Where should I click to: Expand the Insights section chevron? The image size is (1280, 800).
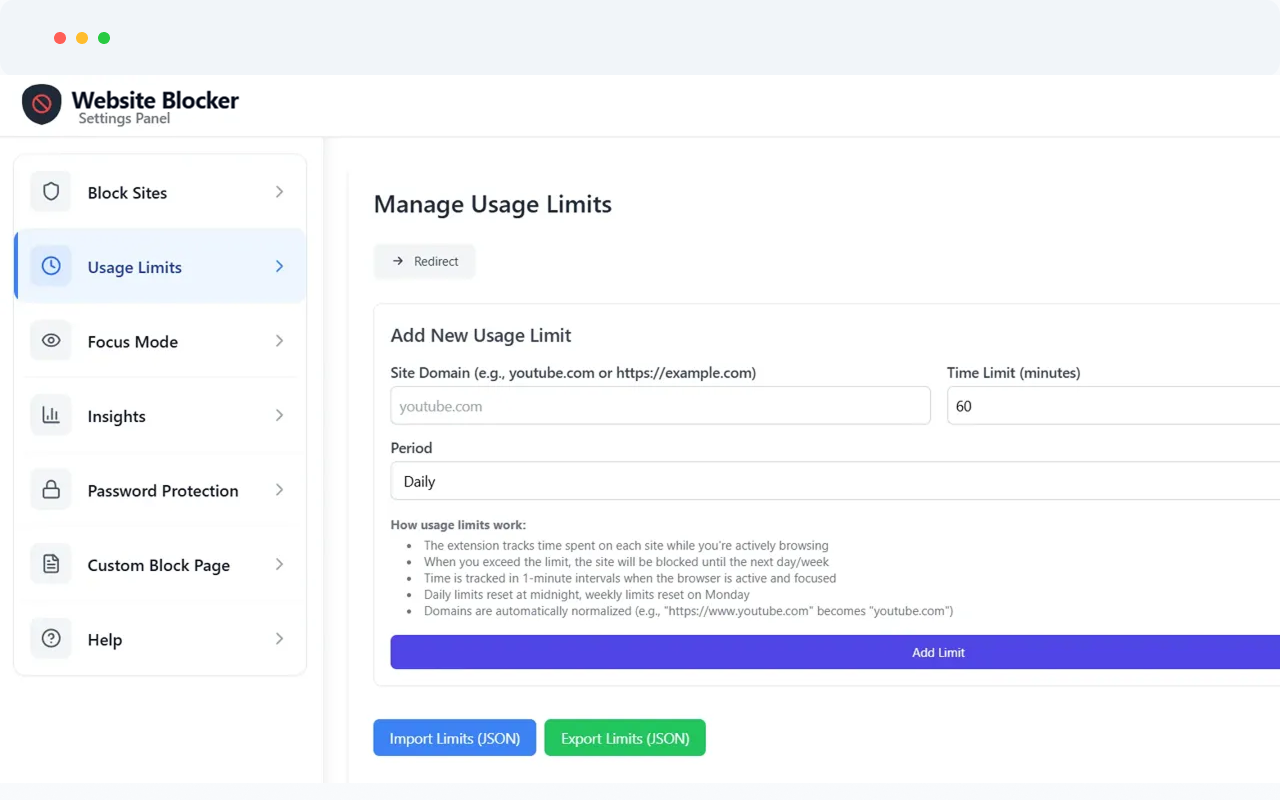tap(279, 416)
